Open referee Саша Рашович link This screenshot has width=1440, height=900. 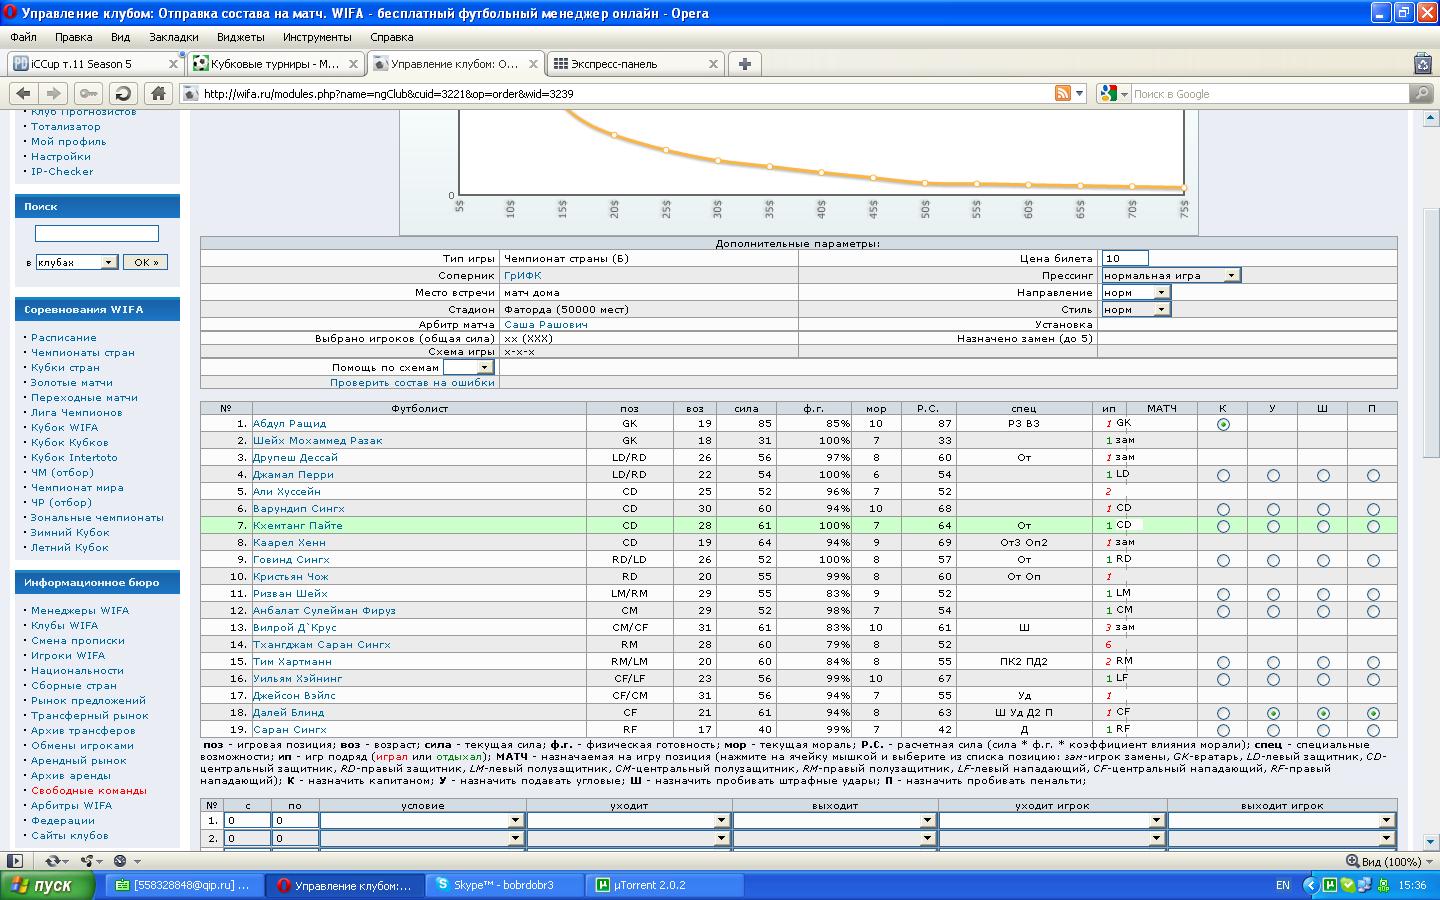pyautogui.click(x=545, y=325)
